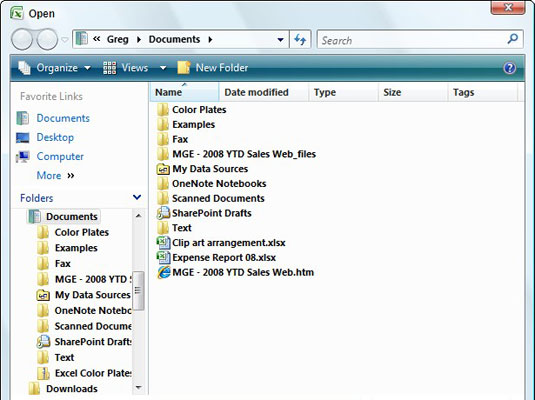Select OneNote Notebooks in Folders tree
535x400 pixels.
(x=92, y=310)
